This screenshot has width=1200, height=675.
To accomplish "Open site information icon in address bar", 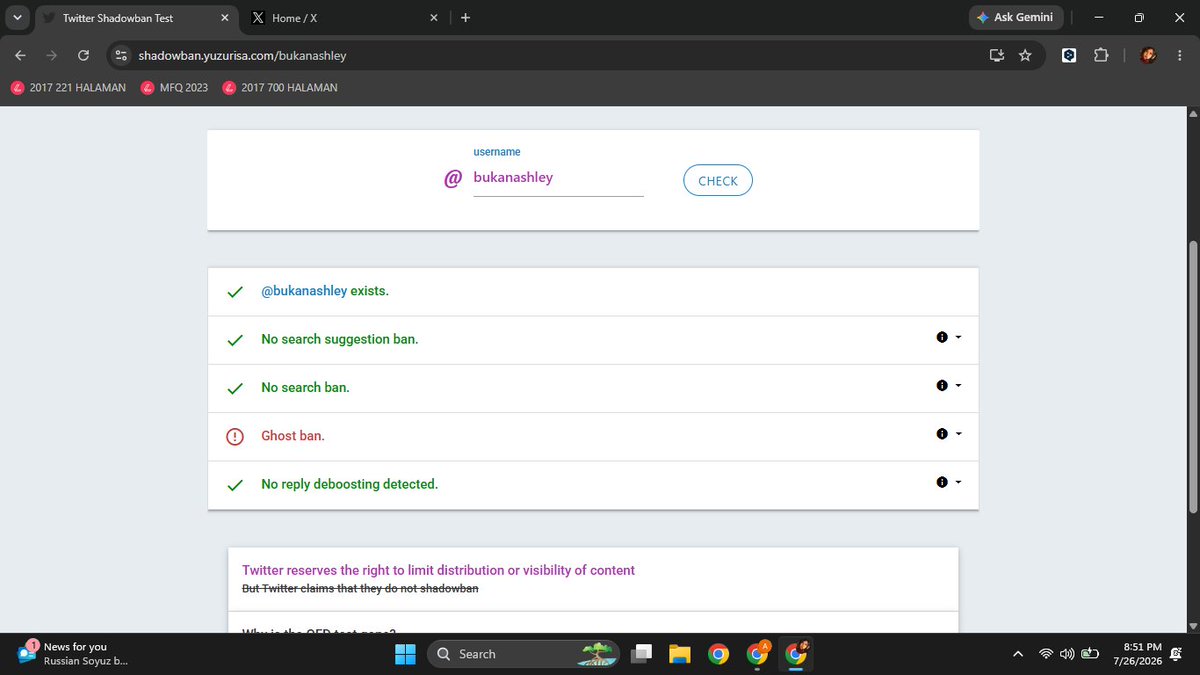I will (x=121, y=56).
